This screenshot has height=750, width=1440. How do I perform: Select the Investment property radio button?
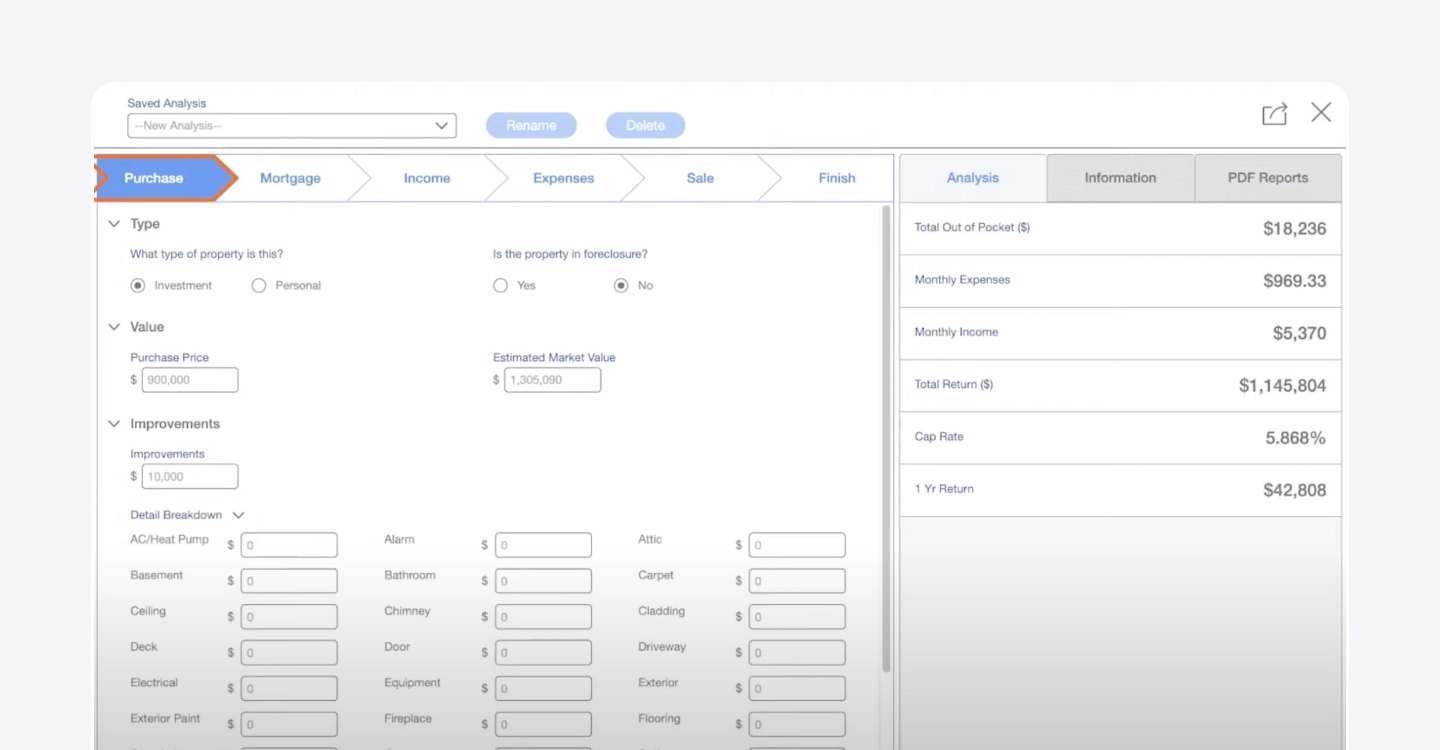(137, 285)
